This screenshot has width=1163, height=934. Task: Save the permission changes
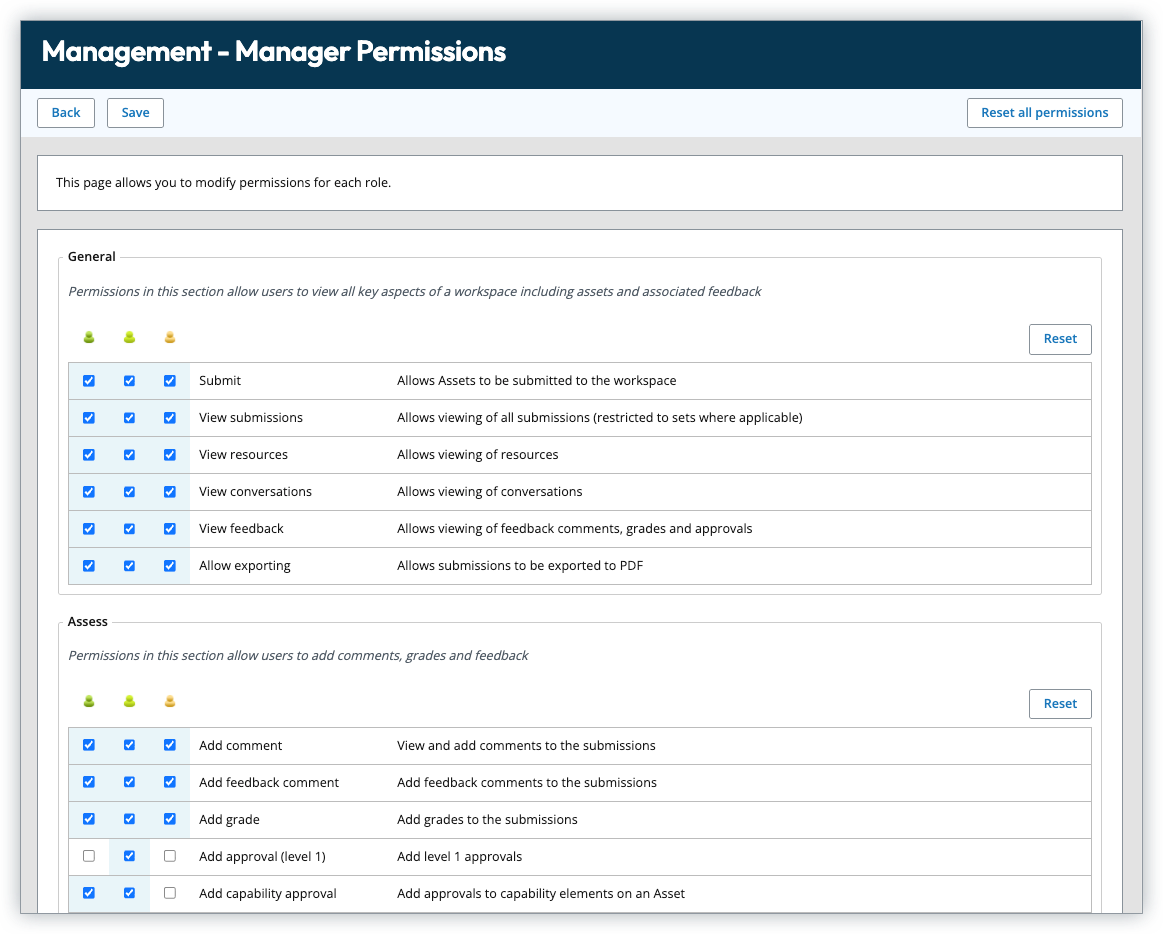click(x=135, y=113)
